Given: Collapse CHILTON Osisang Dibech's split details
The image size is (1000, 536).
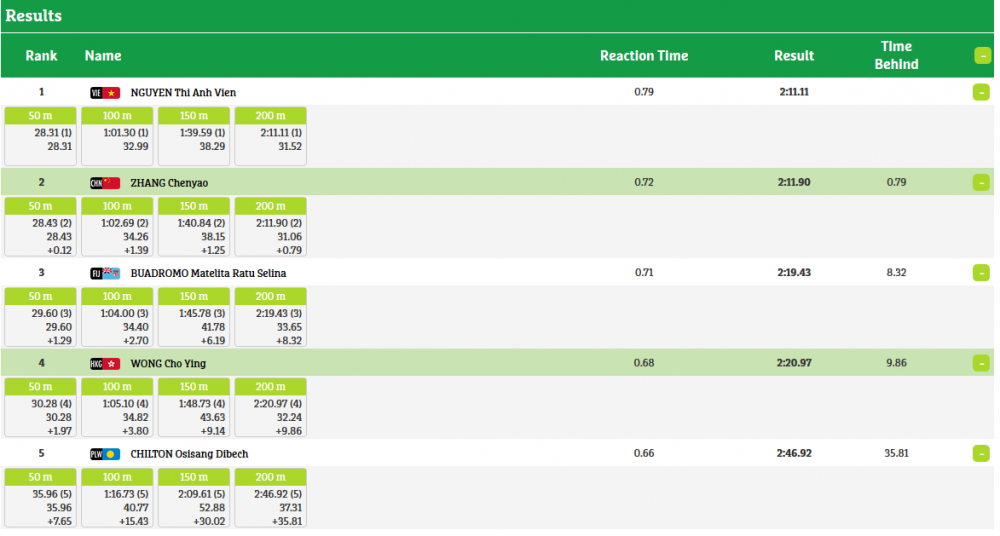Looking at the screenshot, I should coord(981,454).
